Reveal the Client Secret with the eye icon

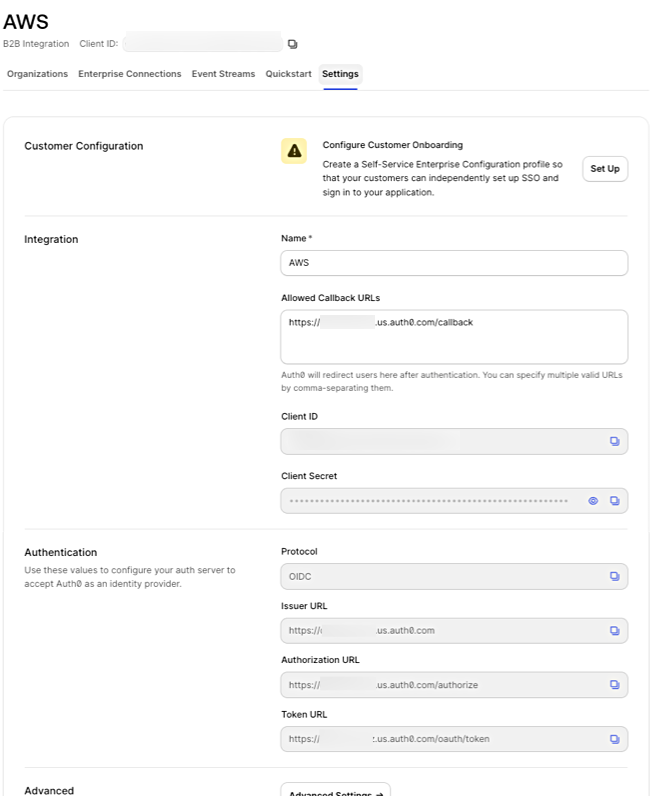(593, 501)
